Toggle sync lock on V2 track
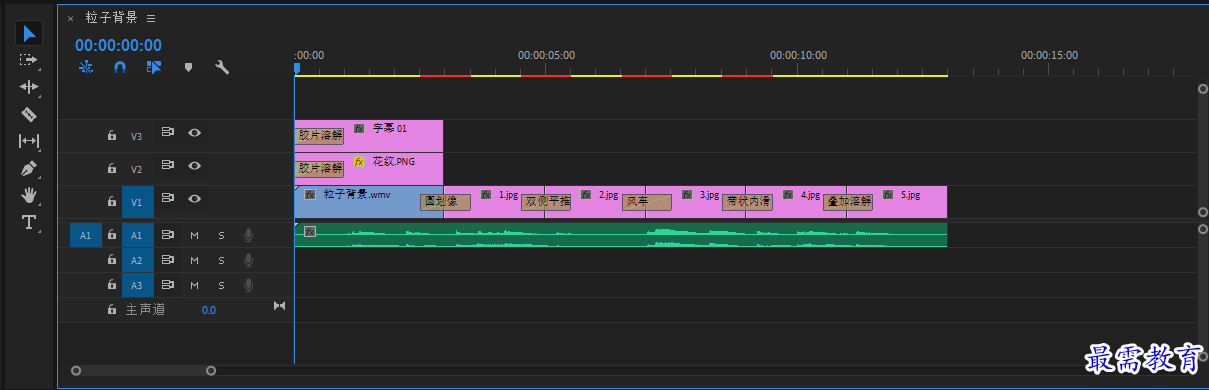The height and width of the screenshot is (390, 1209). [168, 165]
